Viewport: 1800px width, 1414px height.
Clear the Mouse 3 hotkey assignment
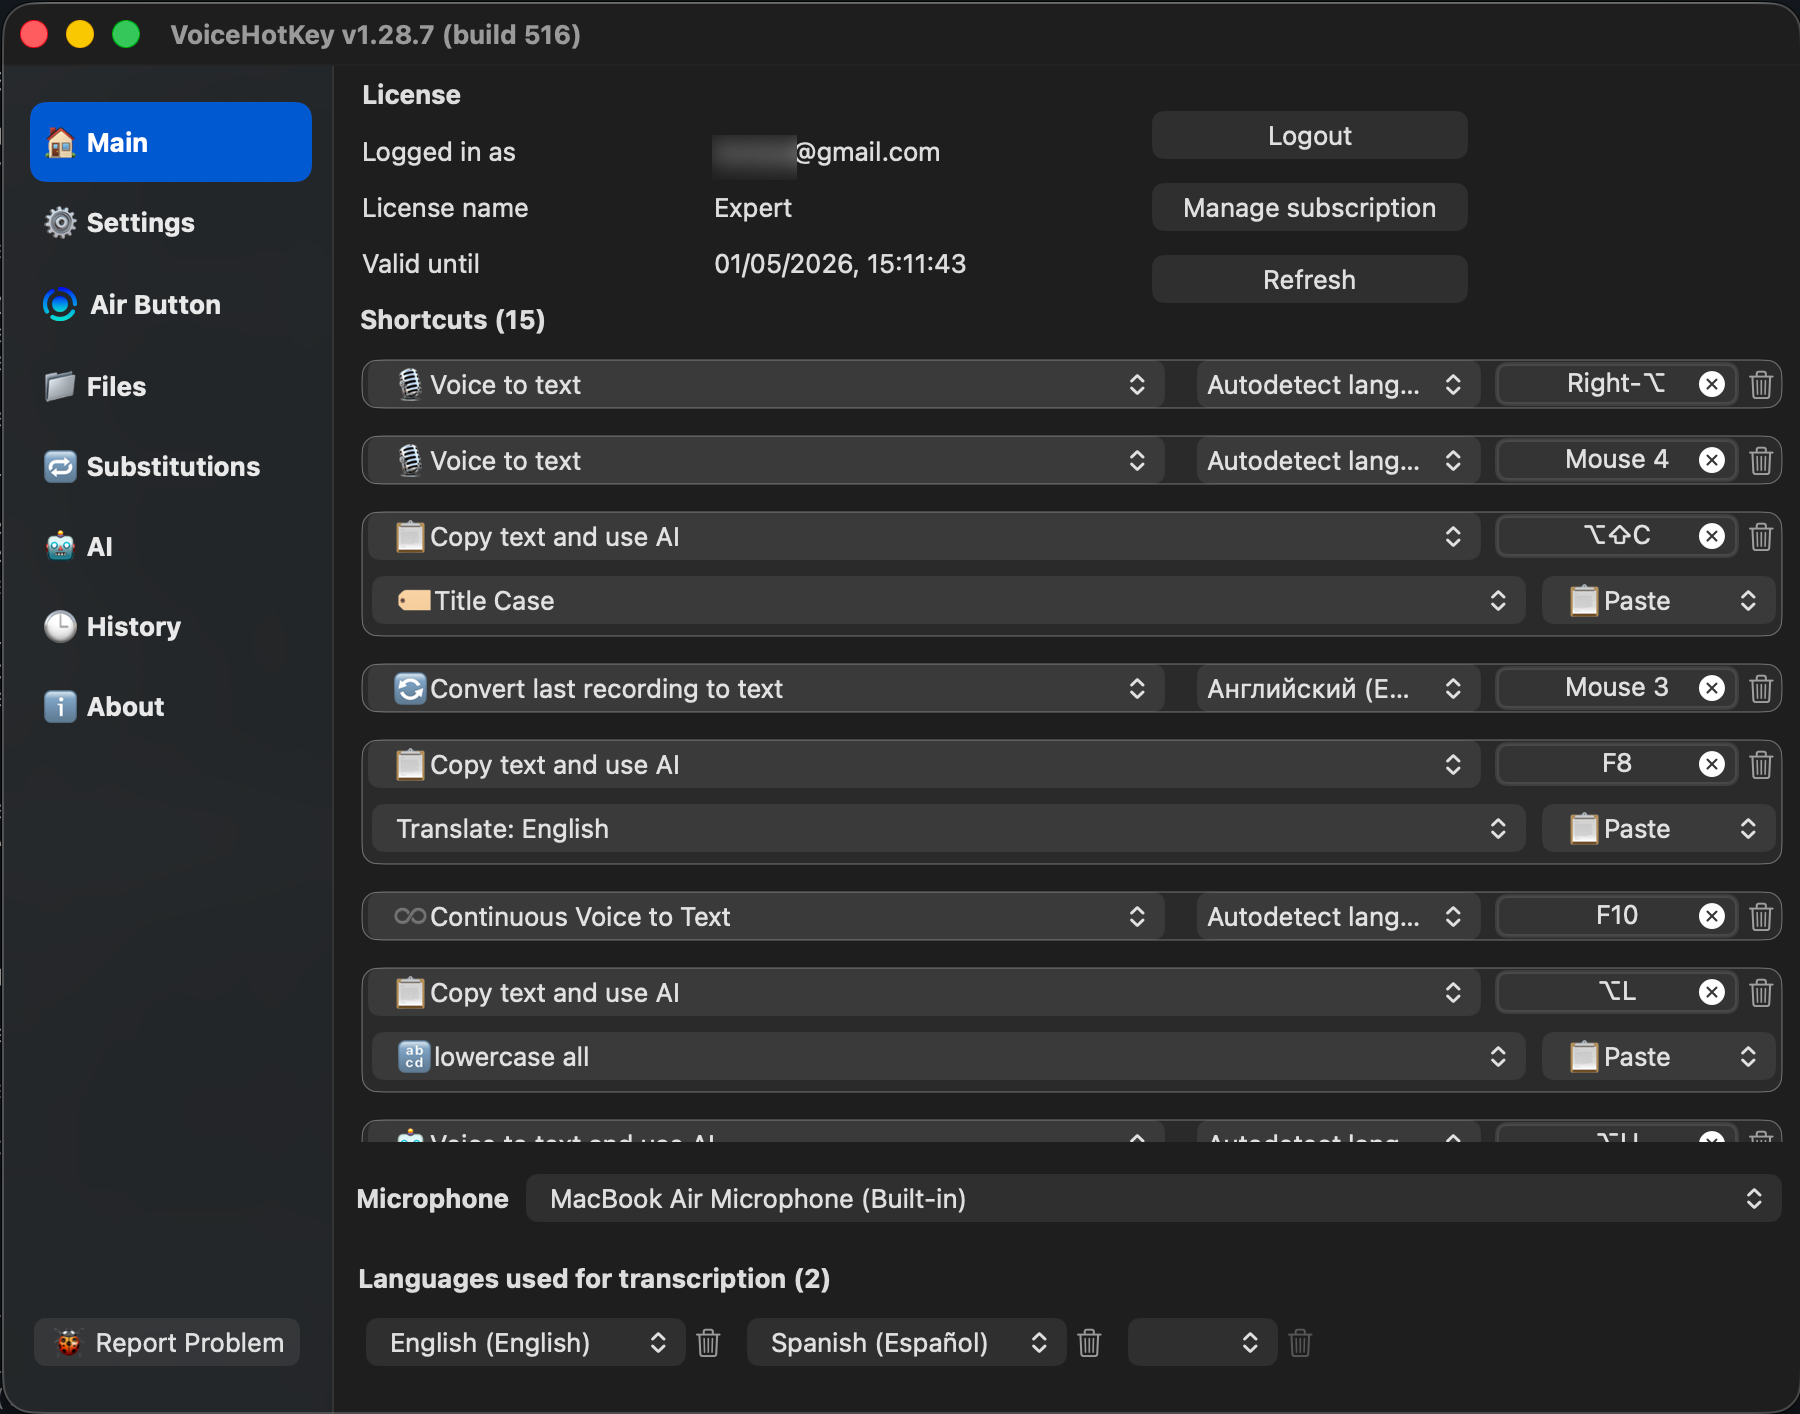point(1712,688)
